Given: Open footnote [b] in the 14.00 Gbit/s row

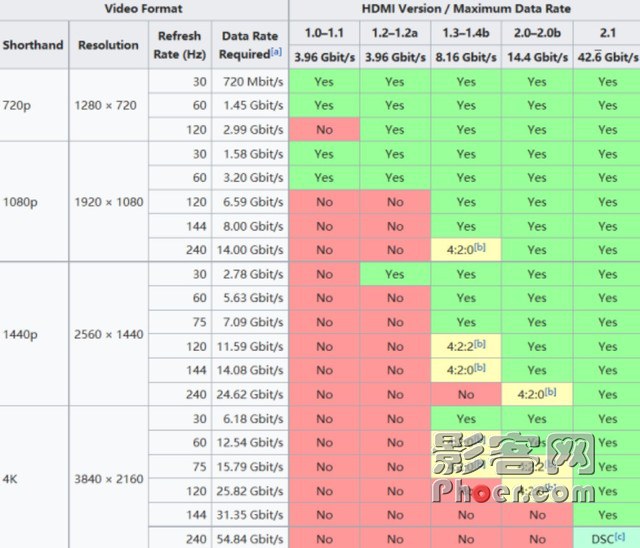Looking at the screenshot, I should point(480,247).
